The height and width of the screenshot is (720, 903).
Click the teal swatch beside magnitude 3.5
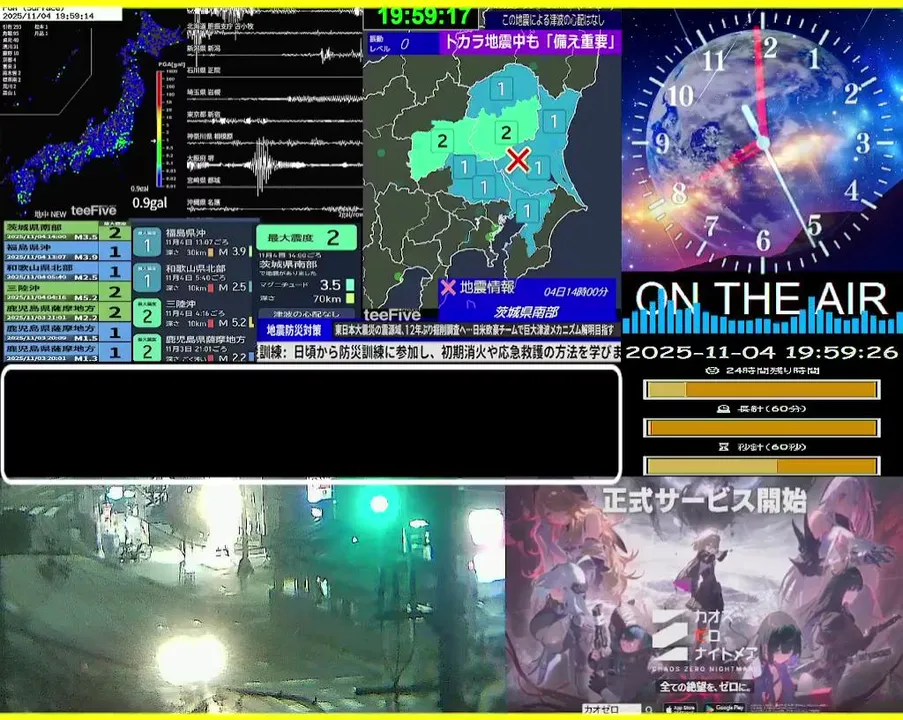pyautogui.click(x=350, y=285)
